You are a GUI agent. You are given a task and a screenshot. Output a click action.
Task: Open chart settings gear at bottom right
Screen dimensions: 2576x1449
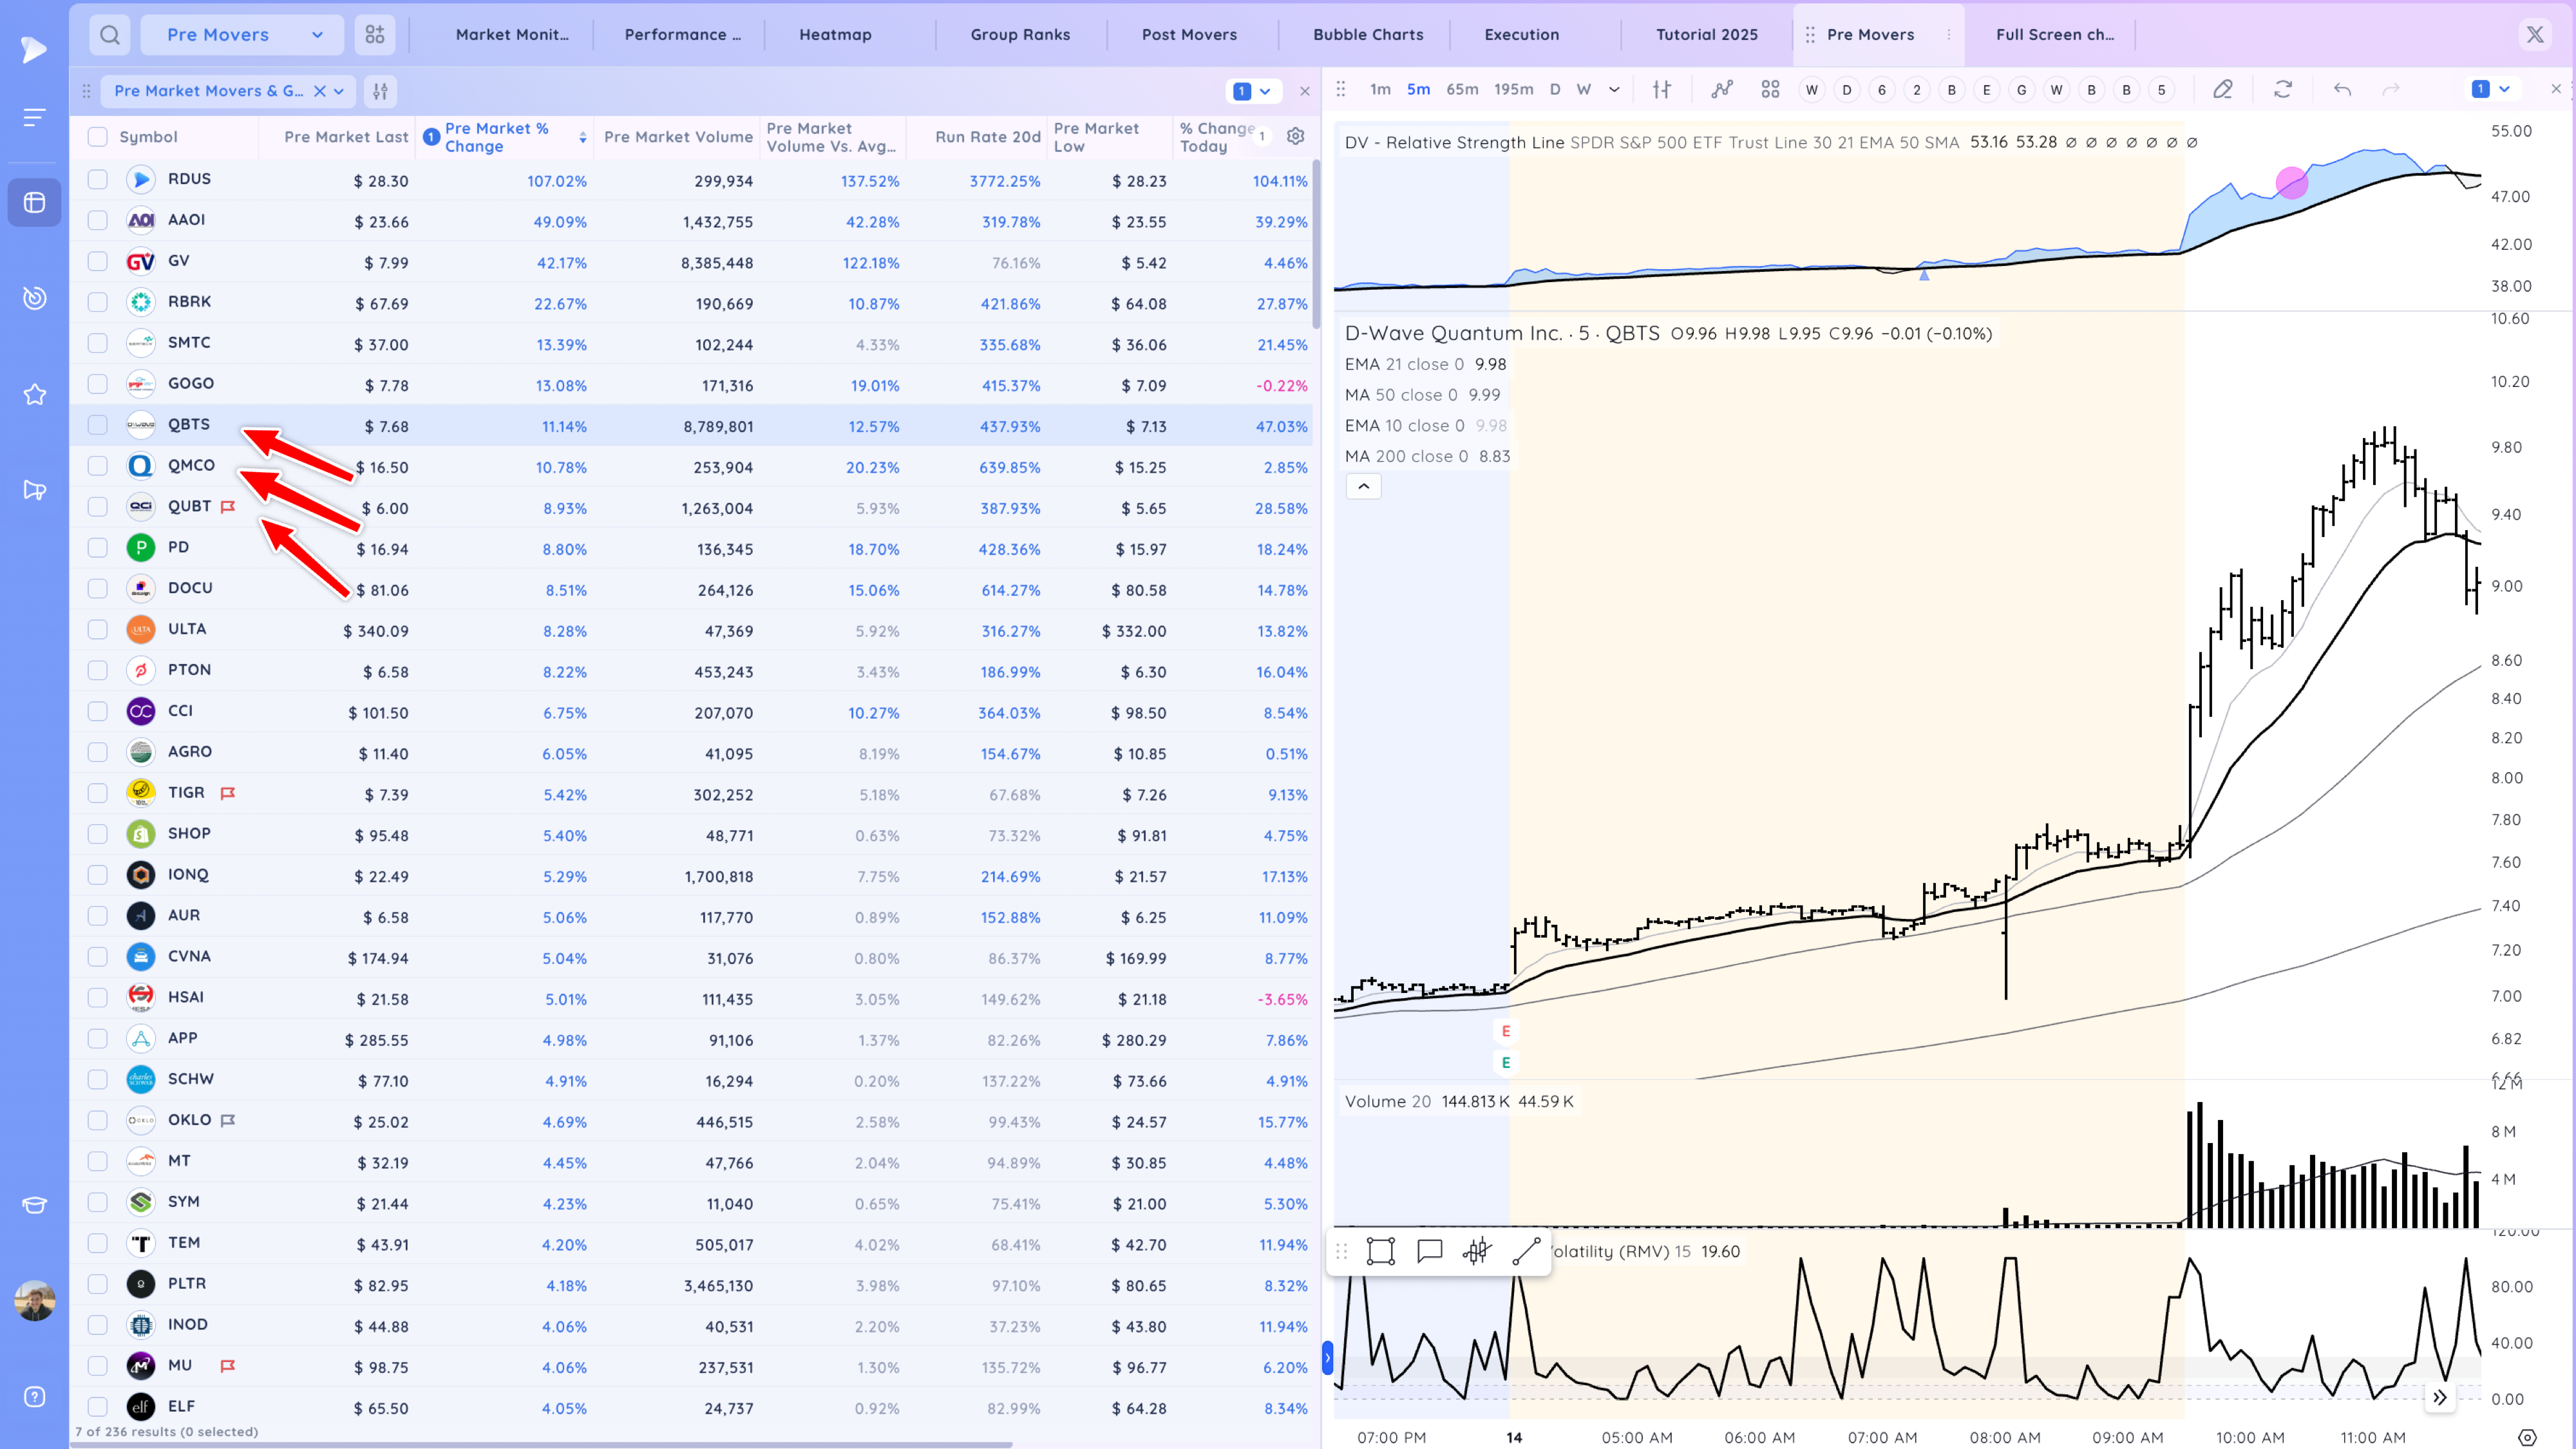(x=2527, y=1438)
